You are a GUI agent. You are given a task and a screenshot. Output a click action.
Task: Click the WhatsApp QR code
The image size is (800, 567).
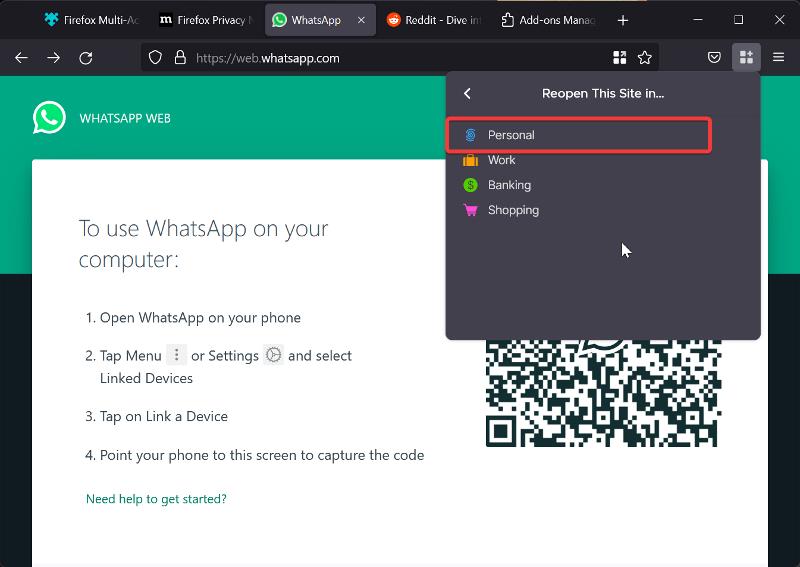click(603, 393)
